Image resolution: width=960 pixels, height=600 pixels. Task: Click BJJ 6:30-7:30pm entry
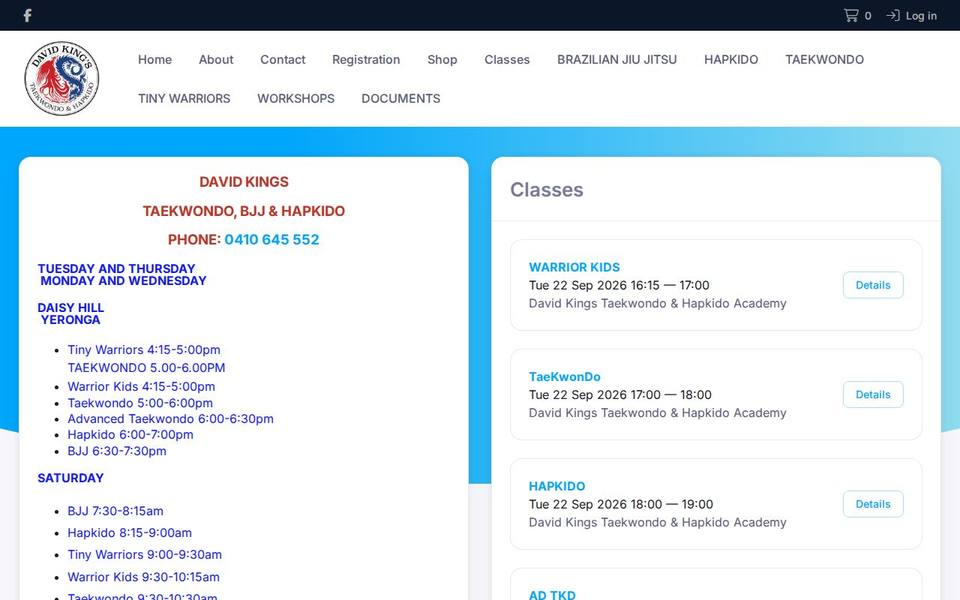117,451
